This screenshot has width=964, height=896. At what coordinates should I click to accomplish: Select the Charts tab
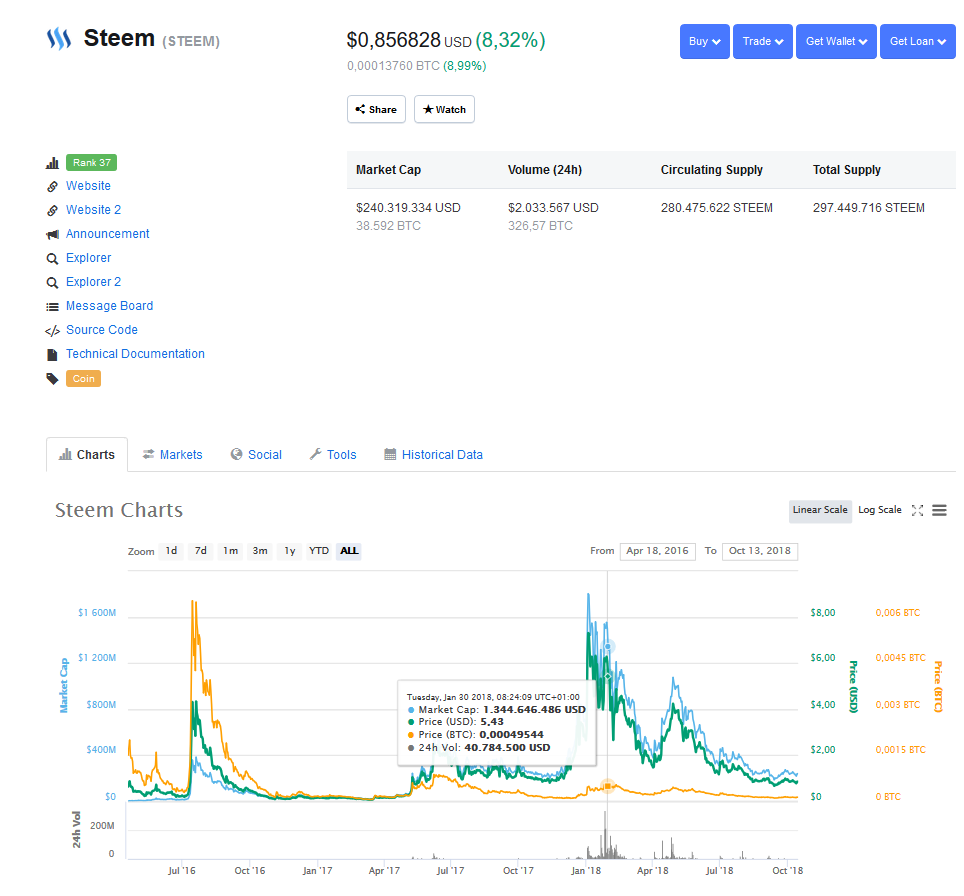pyautogui.click(x=87, y=455)
